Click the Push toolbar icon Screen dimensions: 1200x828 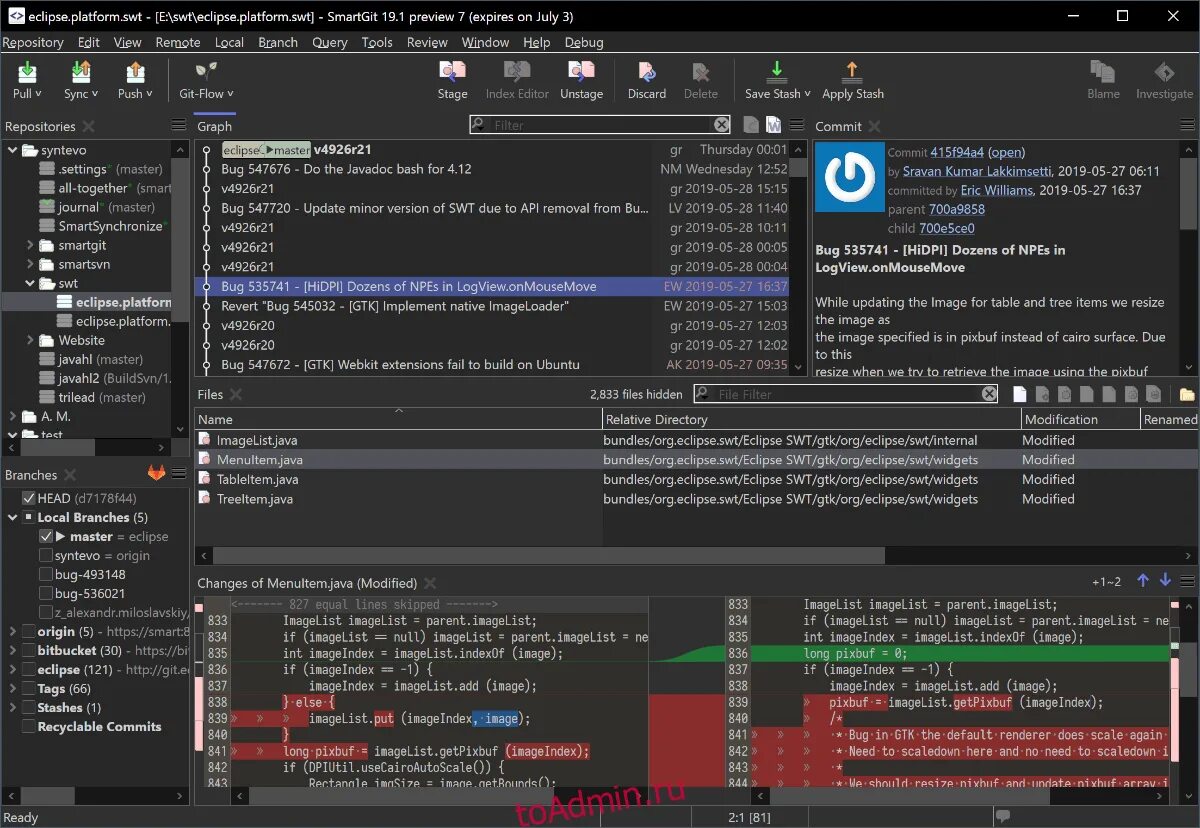(x=135, y=72)
